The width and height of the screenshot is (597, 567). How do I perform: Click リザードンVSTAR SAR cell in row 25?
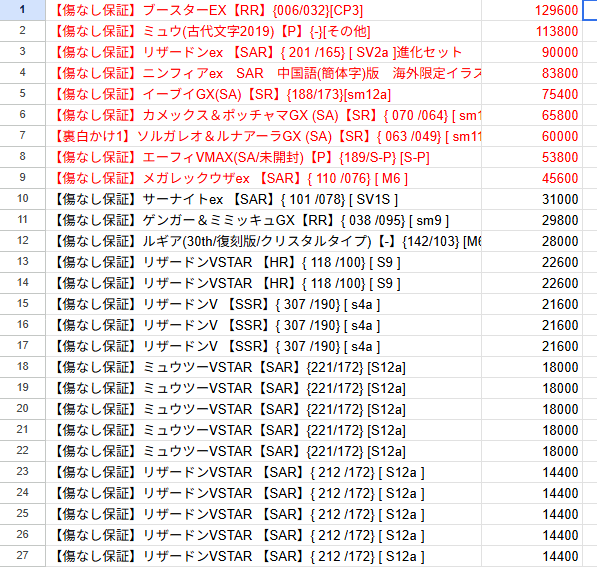click(x=263, y=514)
